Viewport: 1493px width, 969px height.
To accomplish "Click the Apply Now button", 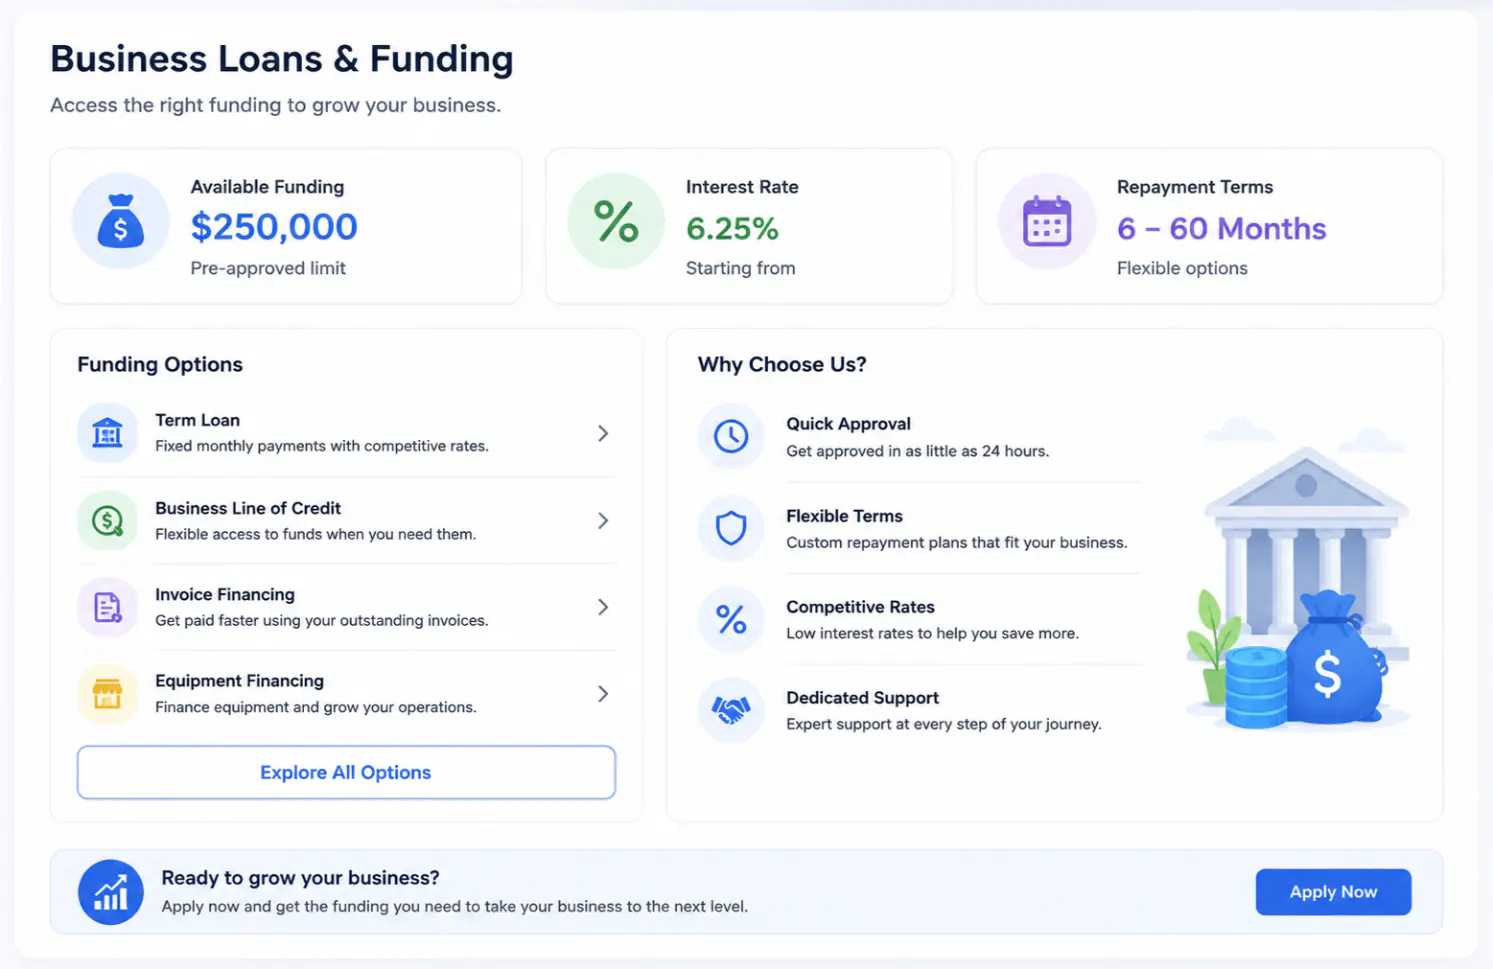I will [1333, 892].
